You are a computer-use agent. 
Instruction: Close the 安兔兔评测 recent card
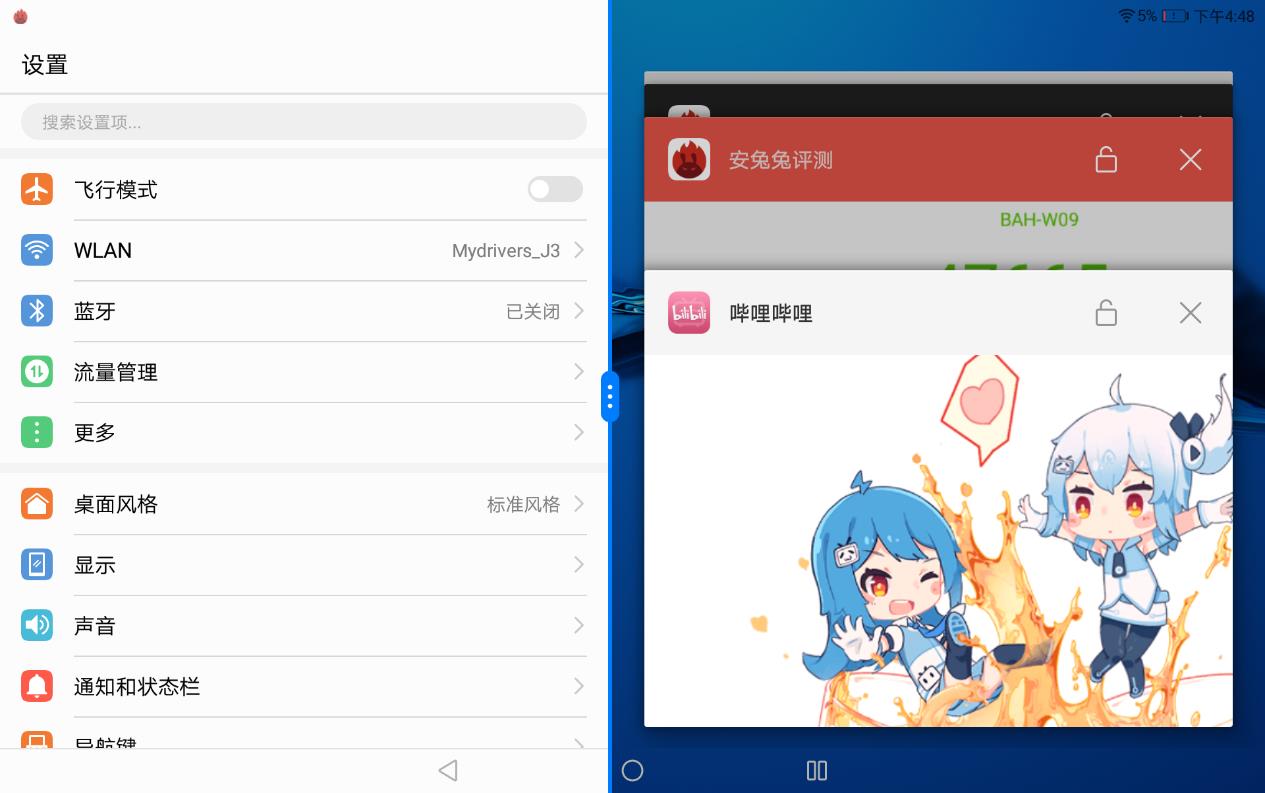(1190, 159)
